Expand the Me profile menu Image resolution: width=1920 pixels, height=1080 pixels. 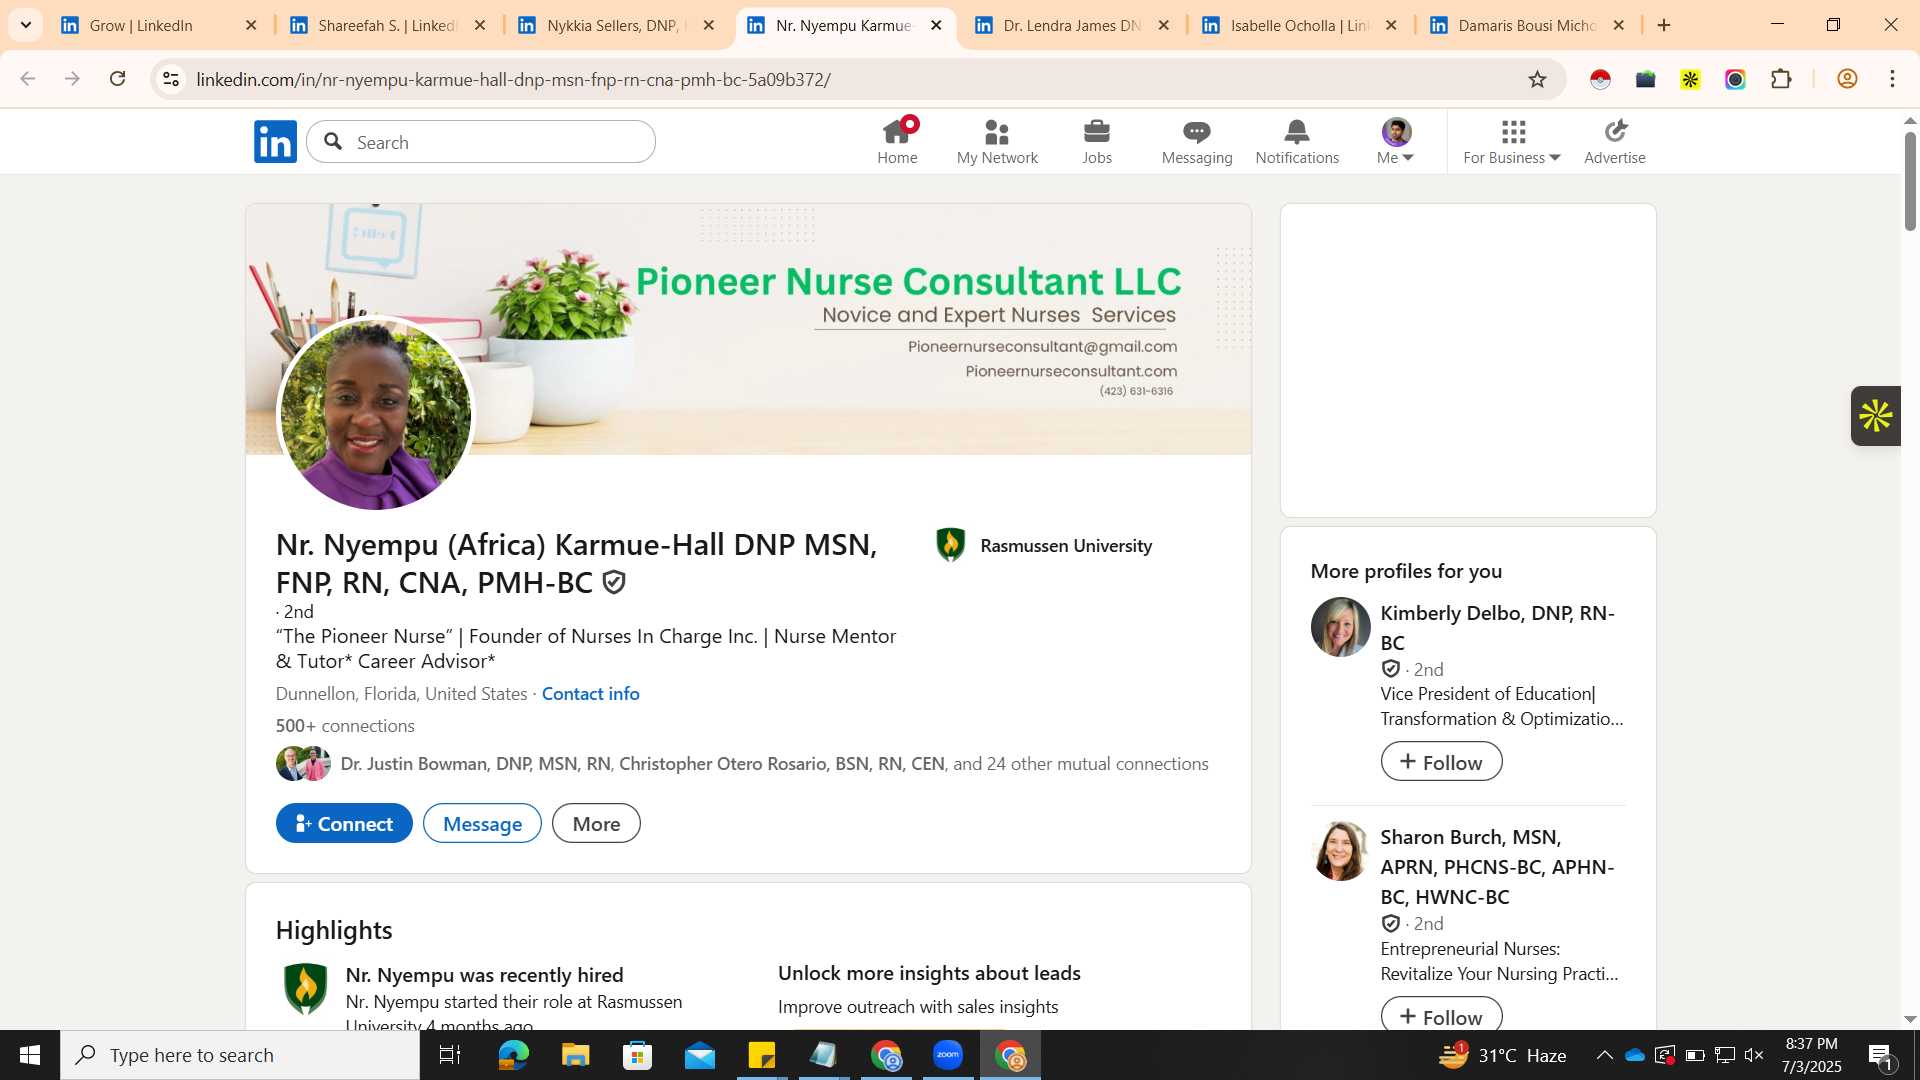click(1396, 141)
